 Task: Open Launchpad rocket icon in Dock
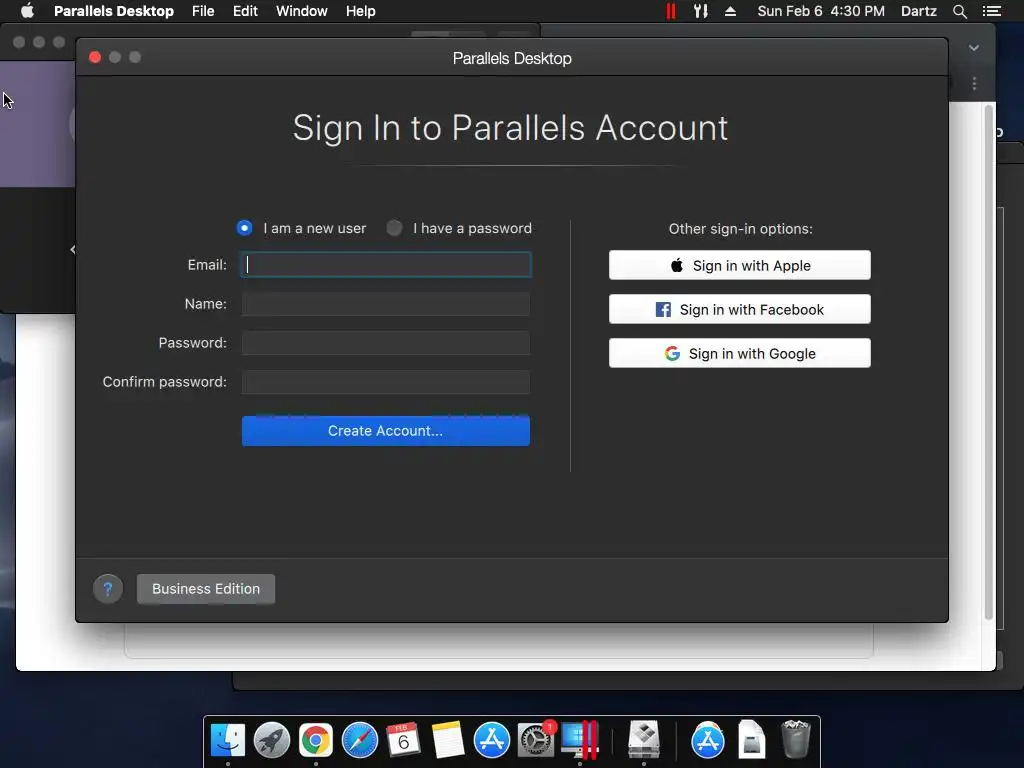[x=272, y=741]
